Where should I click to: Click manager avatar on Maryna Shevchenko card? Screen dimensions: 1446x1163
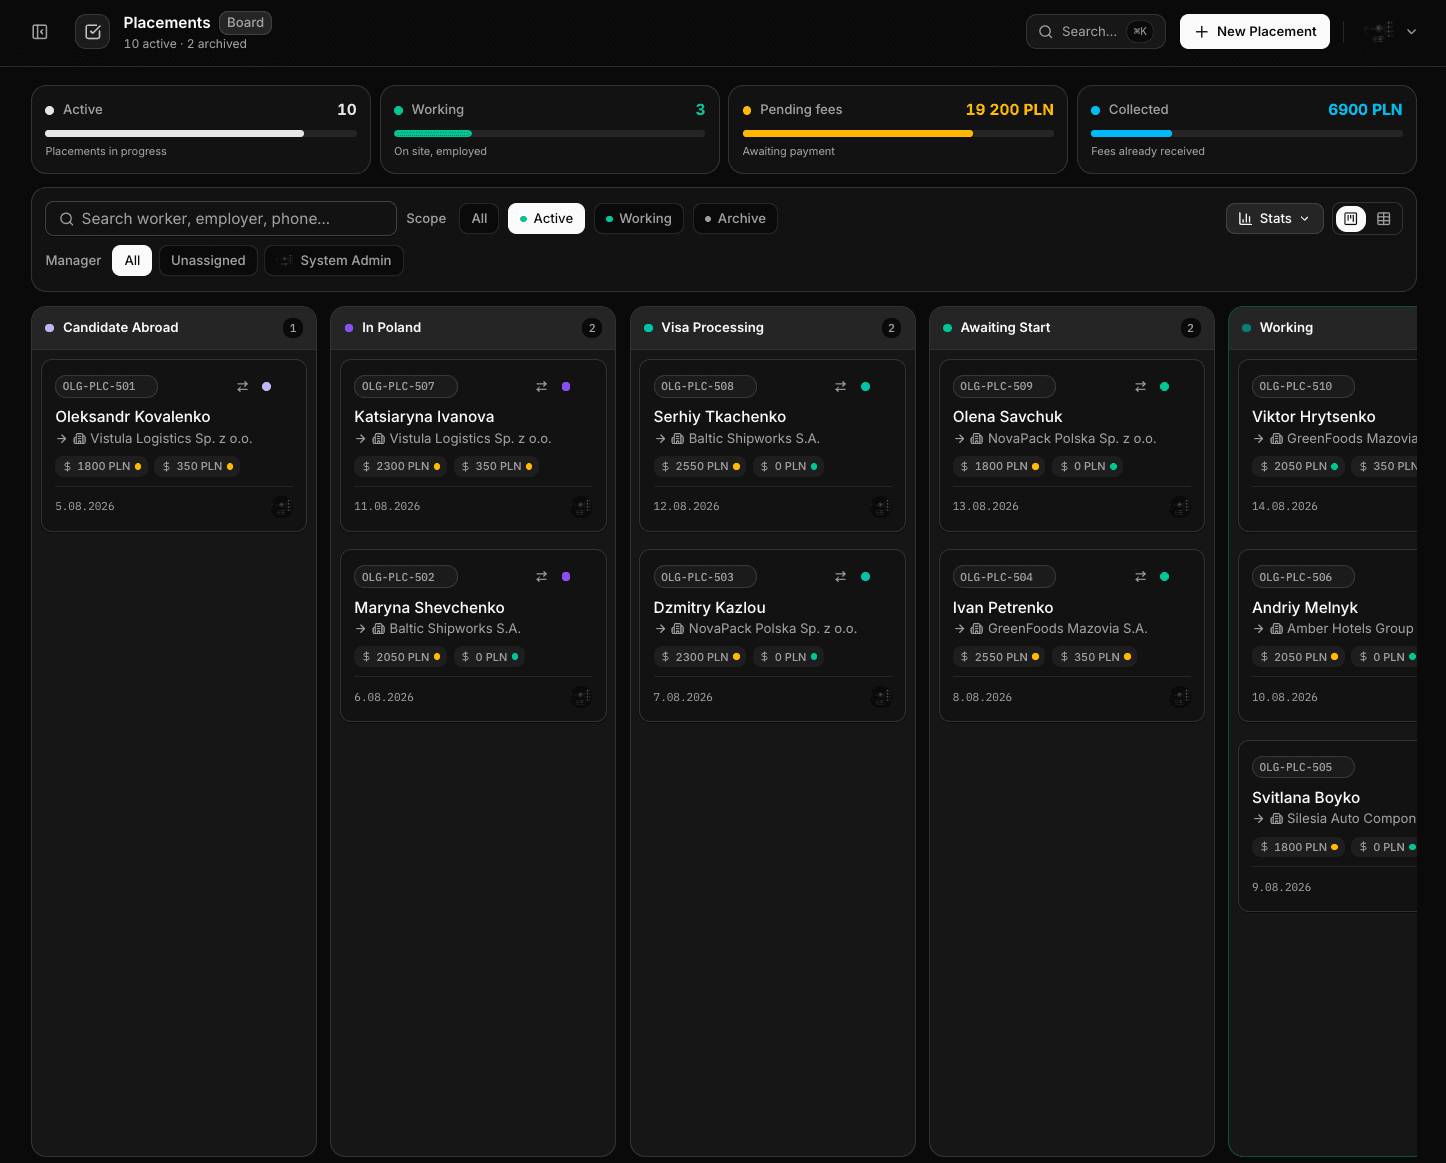tap(581, 697)
